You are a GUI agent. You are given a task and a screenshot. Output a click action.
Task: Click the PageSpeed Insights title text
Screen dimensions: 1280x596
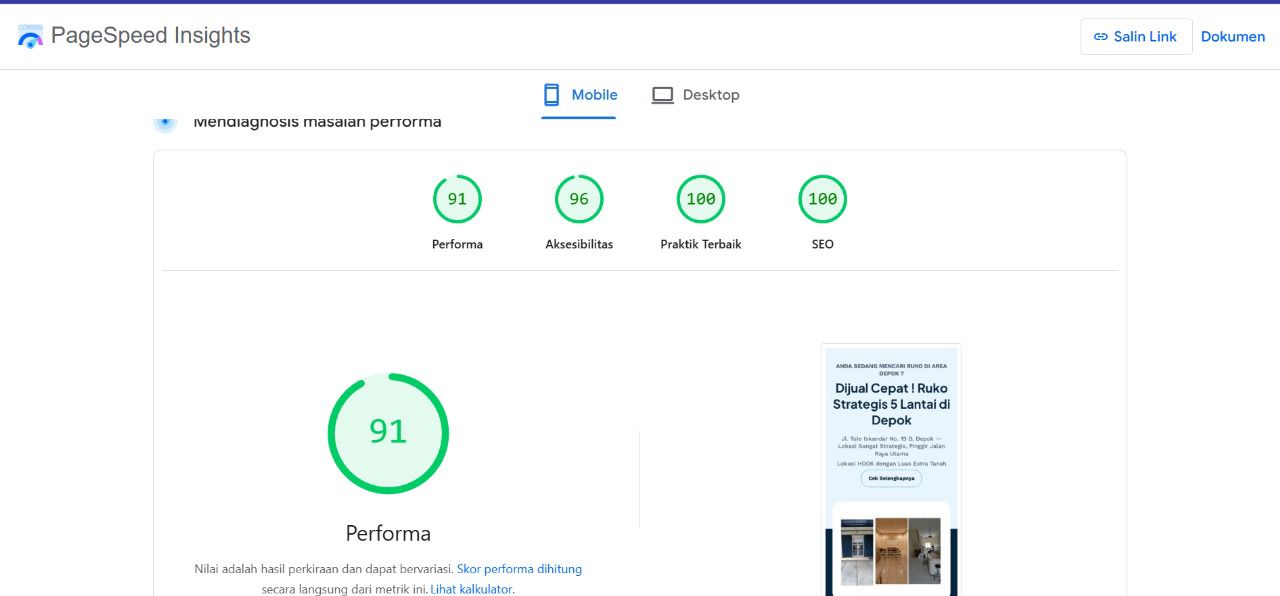[151, 36]
